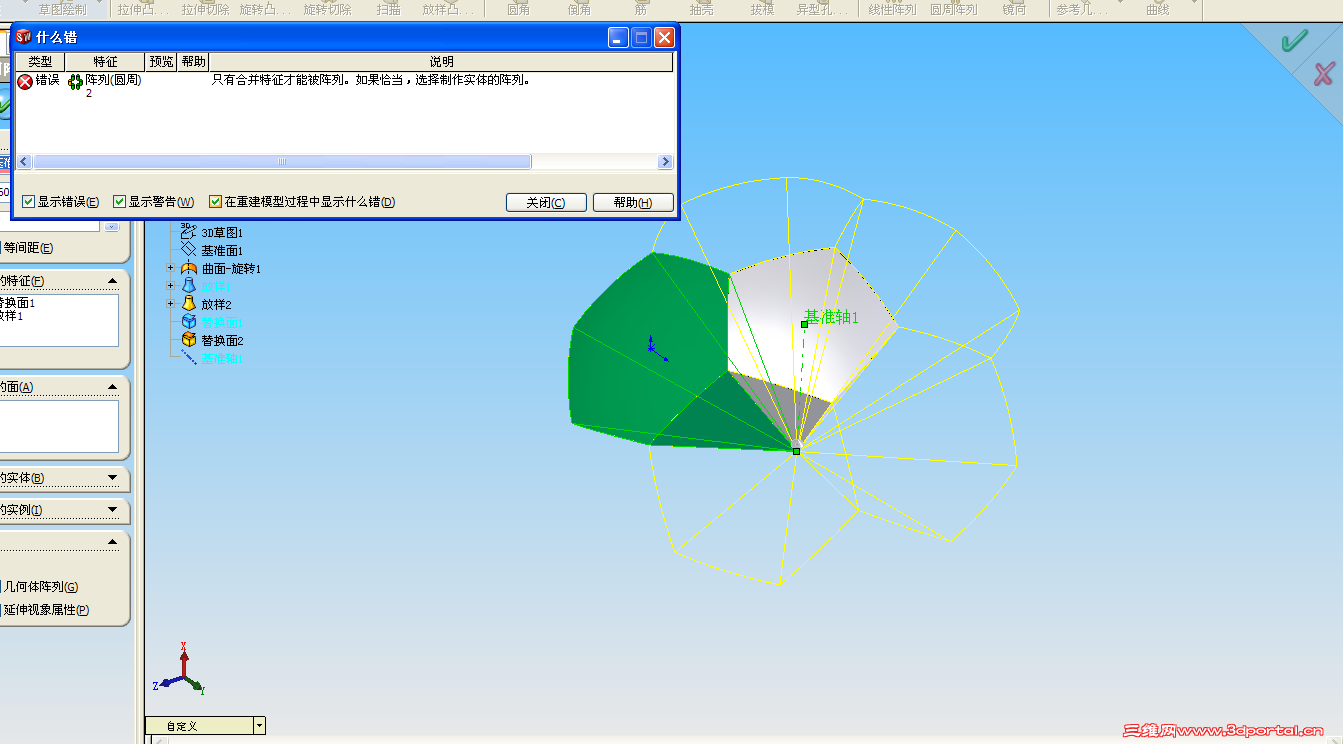Click the 预览 column header
The width and height of the screenshot is (1343, 744).
click(161, 62)
